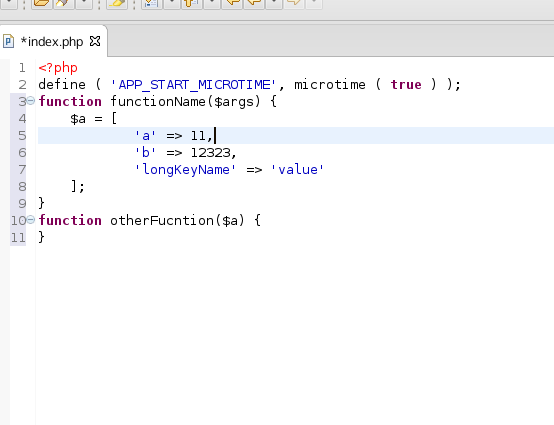This screenshot has width=554, height=425.
Task: Go to Last Edit Location arrow icon
Action: point(232,3)
